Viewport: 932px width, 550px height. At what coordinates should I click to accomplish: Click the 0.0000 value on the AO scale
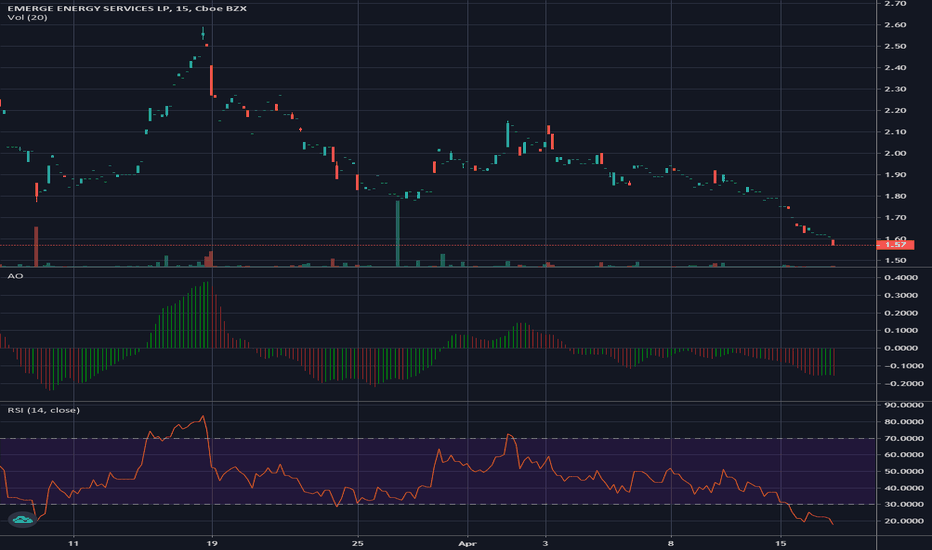point(900,348)
